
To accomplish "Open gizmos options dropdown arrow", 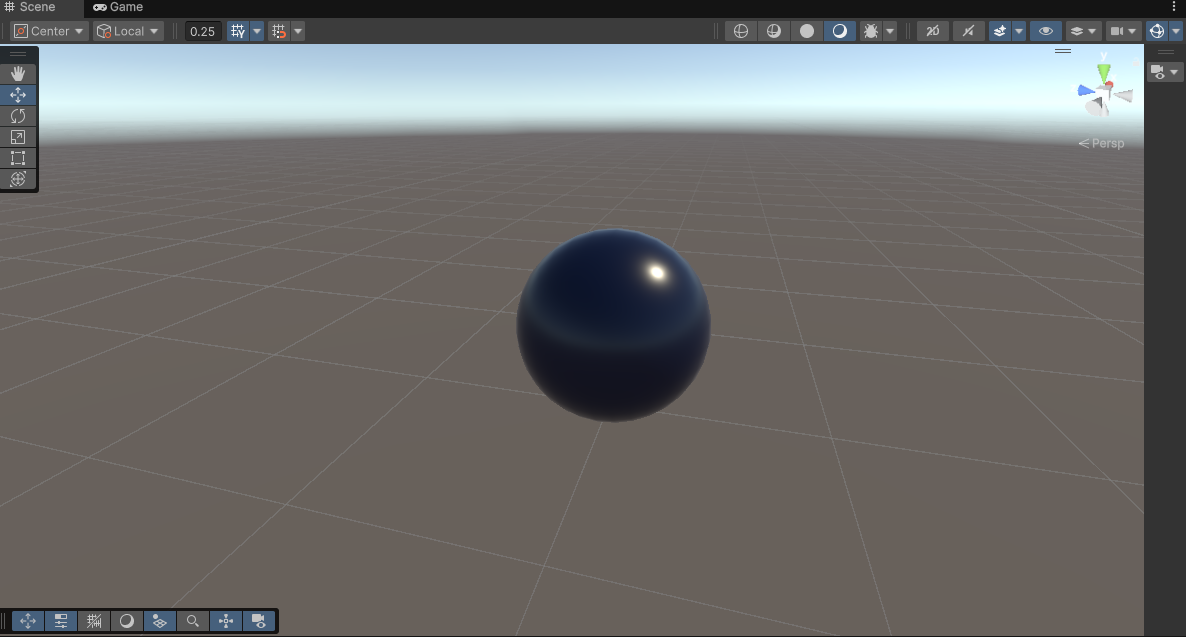I will pos(1176,31).
